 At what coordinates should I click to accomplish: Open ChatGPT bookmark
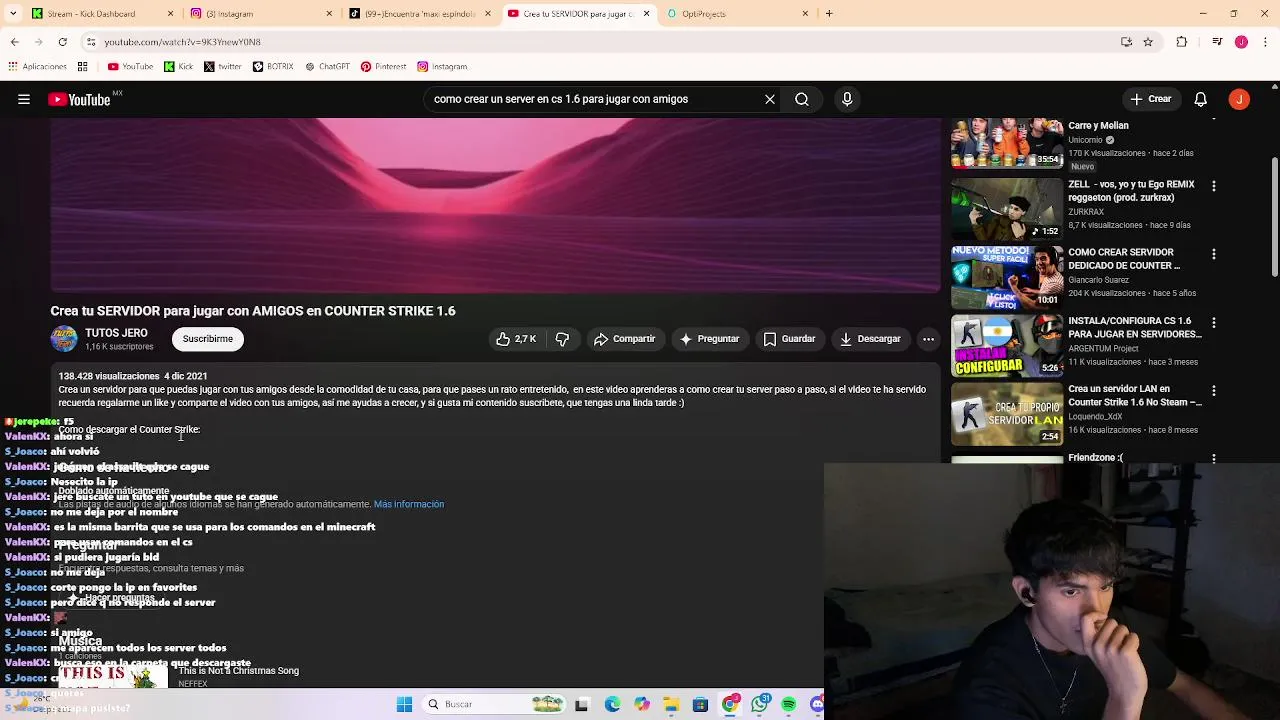pos(327,67)
